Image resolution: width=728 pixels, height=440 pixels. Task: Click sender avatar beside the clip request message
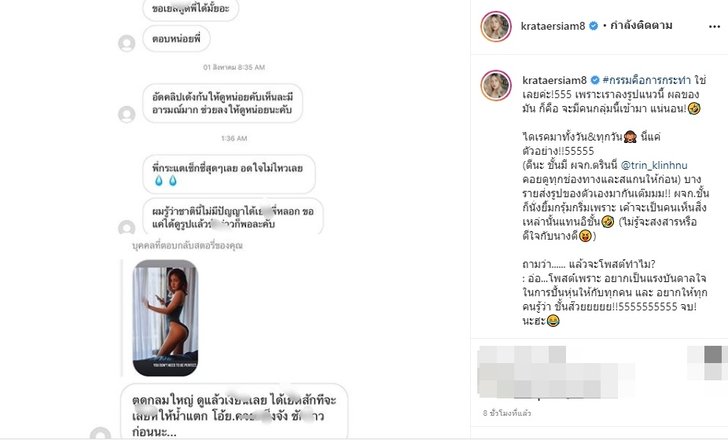126,114
